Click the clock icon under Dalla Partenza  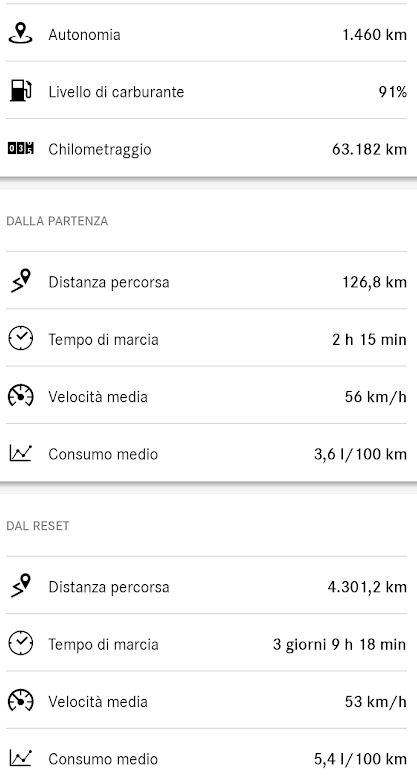pyautogui.click(x=20, y=338)
